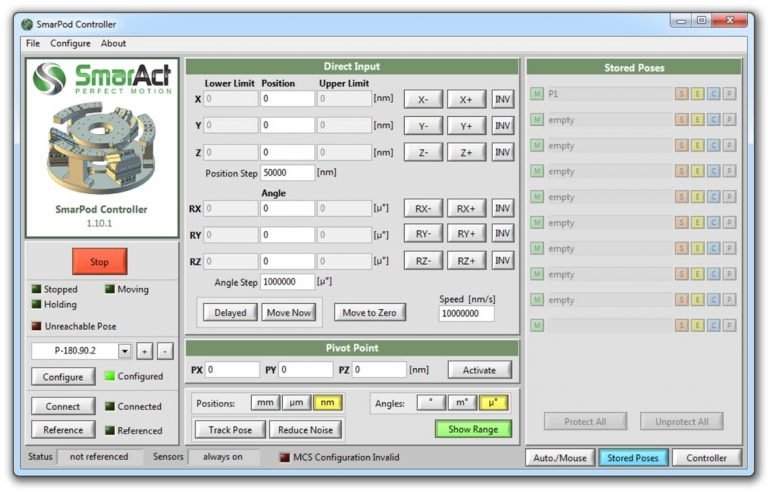This screenshot has height=492, width=768.
Task: Select micro-degrees as the angle unit
Action: tap(493, 403)
